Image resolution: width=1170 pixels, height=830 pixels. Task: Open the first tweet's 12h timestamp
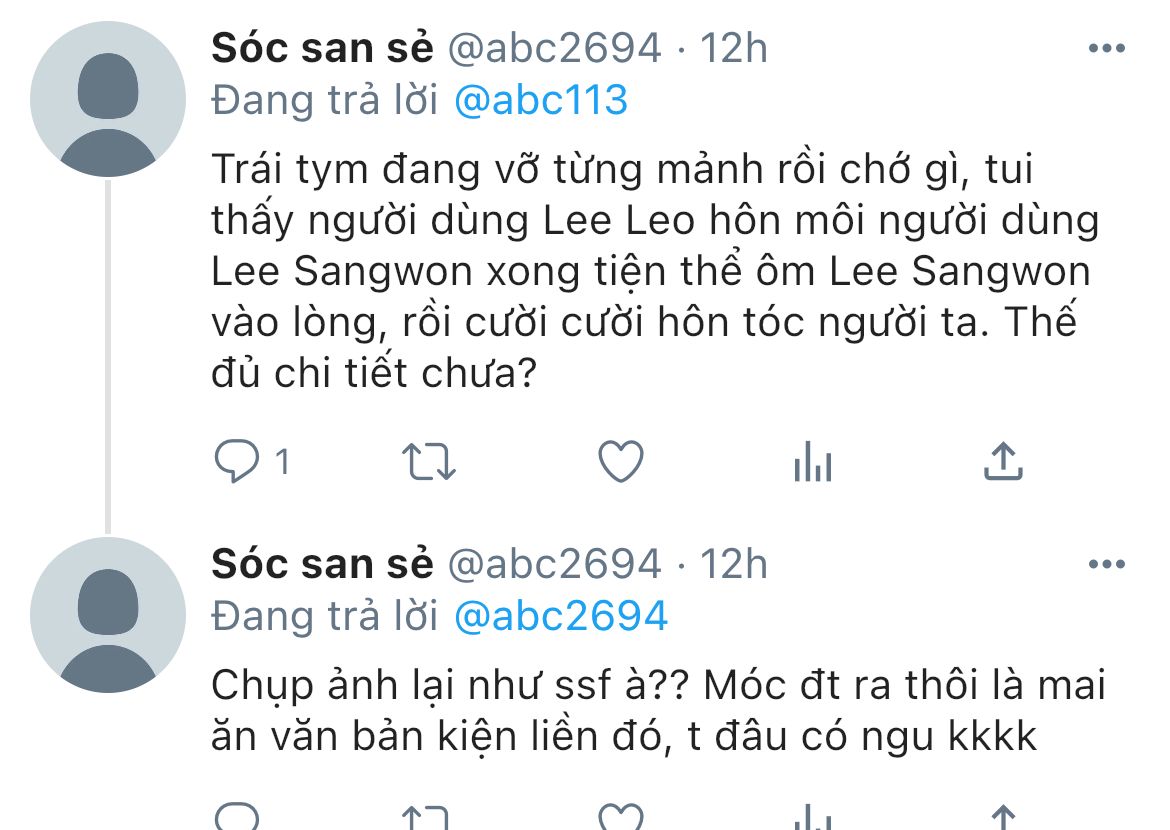click(x=733, y=48)
